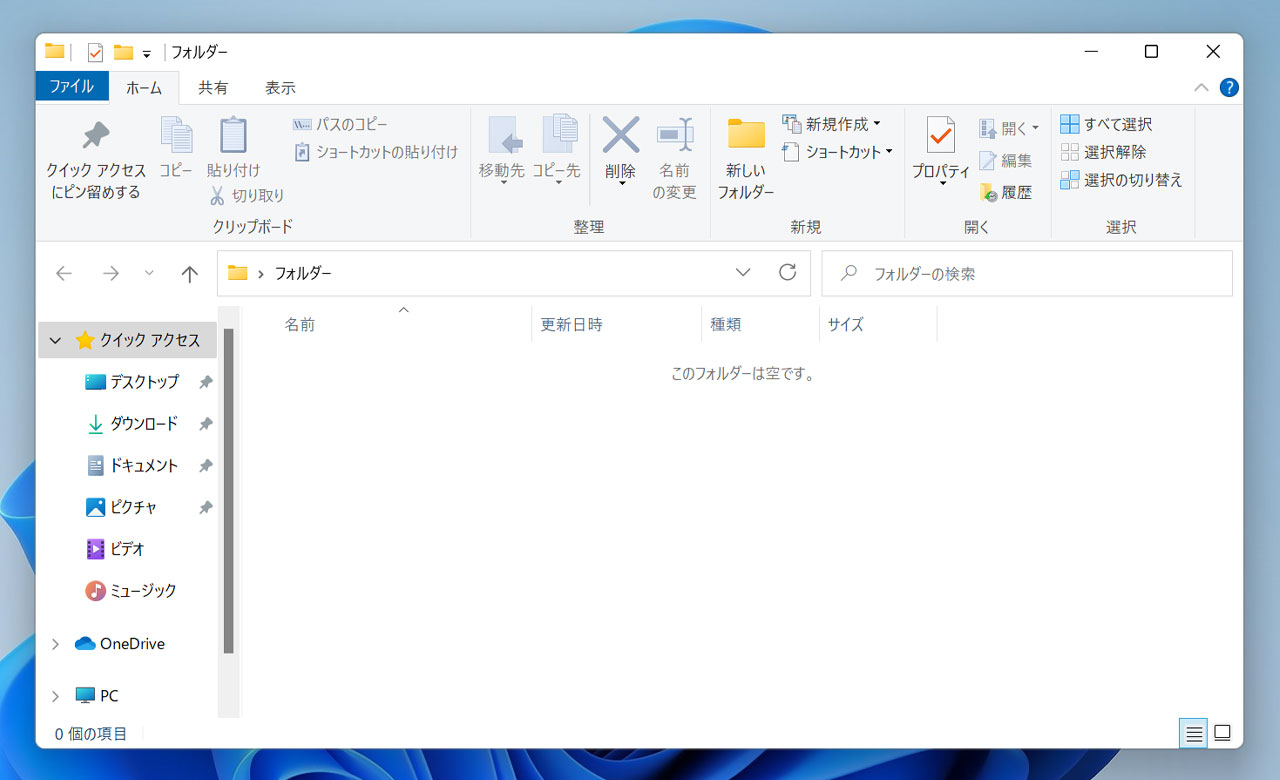
Task: Open the ファイル menu tab
Action: coord(72,87)
